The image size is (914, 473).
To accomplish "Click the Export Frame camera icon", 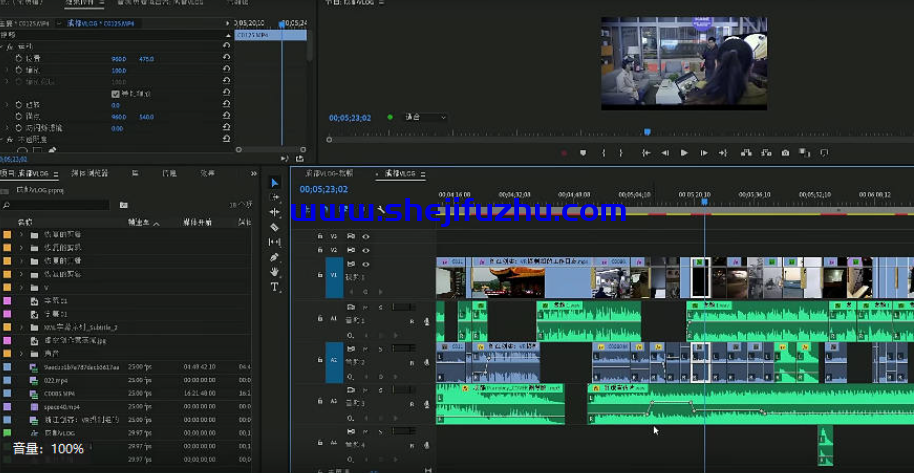I will coord(785,153).
